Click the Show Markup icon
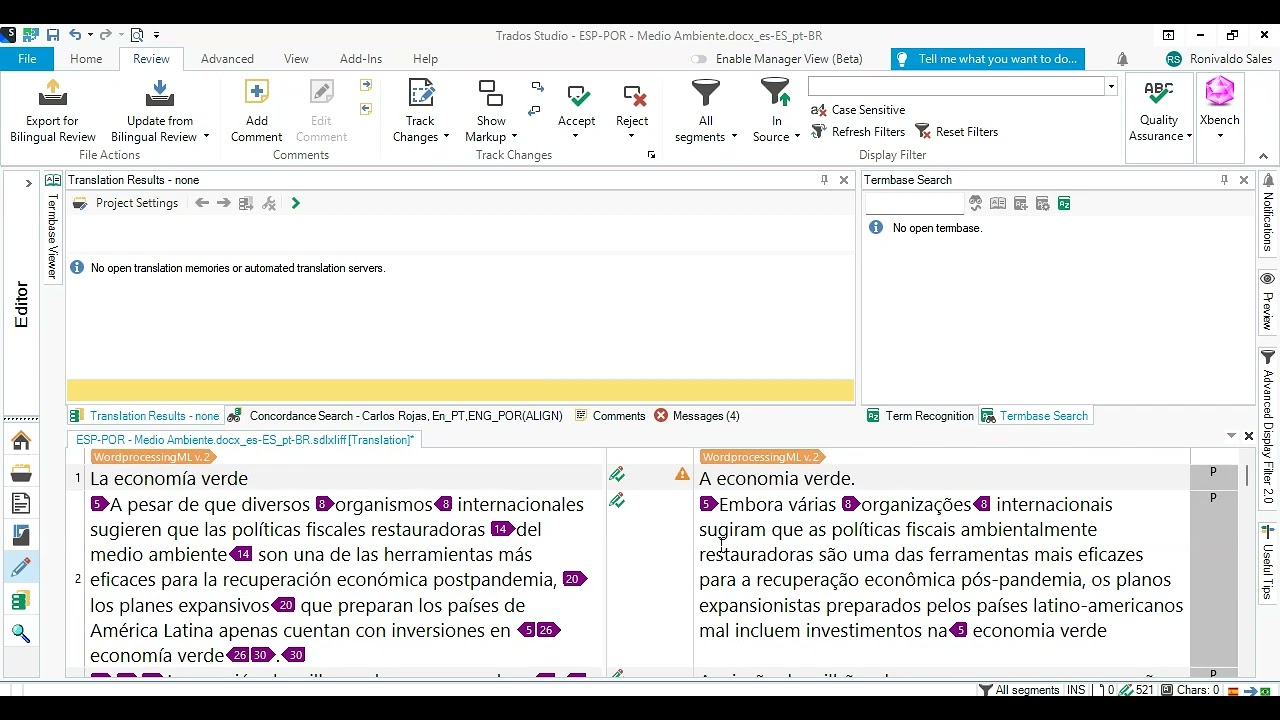 tap(491, 93)
